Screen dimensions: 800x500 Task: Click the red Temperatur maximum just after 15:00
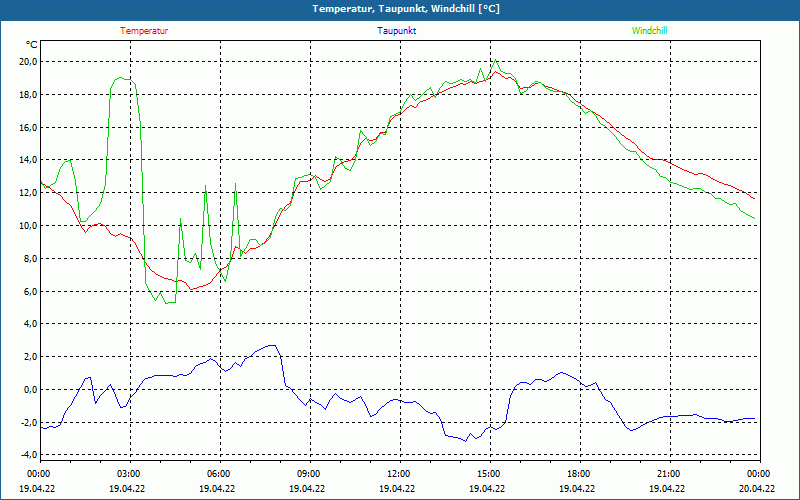495,71
